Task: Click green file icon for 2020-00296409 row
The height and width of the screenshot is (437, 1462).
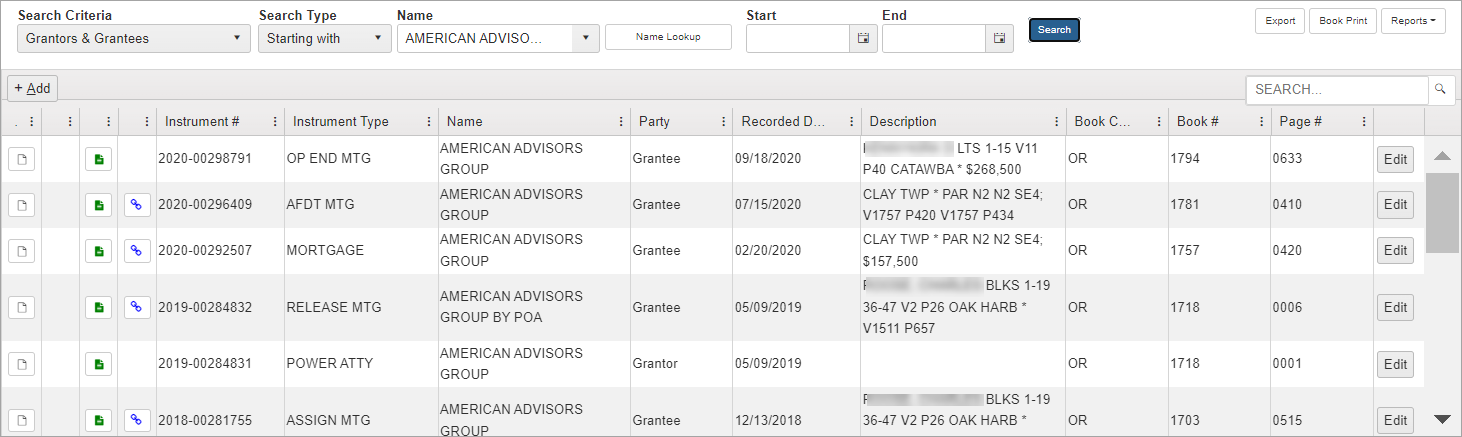Action: [98, 205]
